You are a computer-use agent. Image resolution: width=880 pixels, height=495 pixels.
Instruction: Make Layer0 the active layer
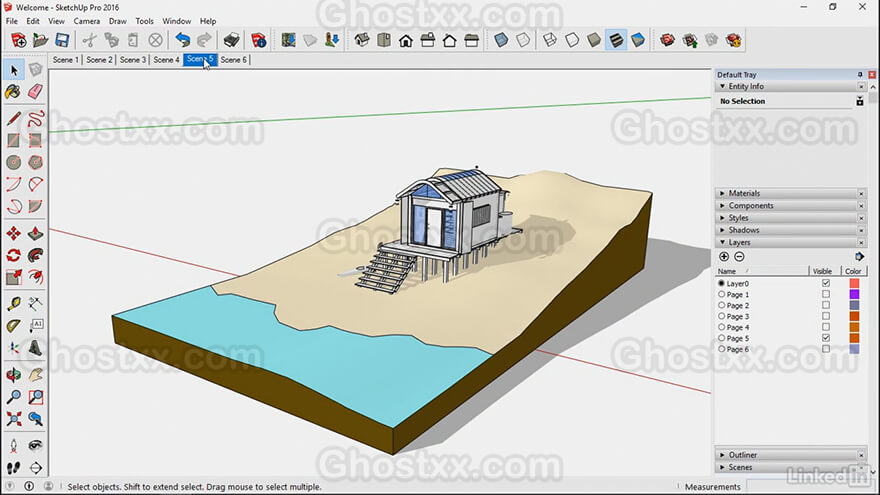pos(722,283)
